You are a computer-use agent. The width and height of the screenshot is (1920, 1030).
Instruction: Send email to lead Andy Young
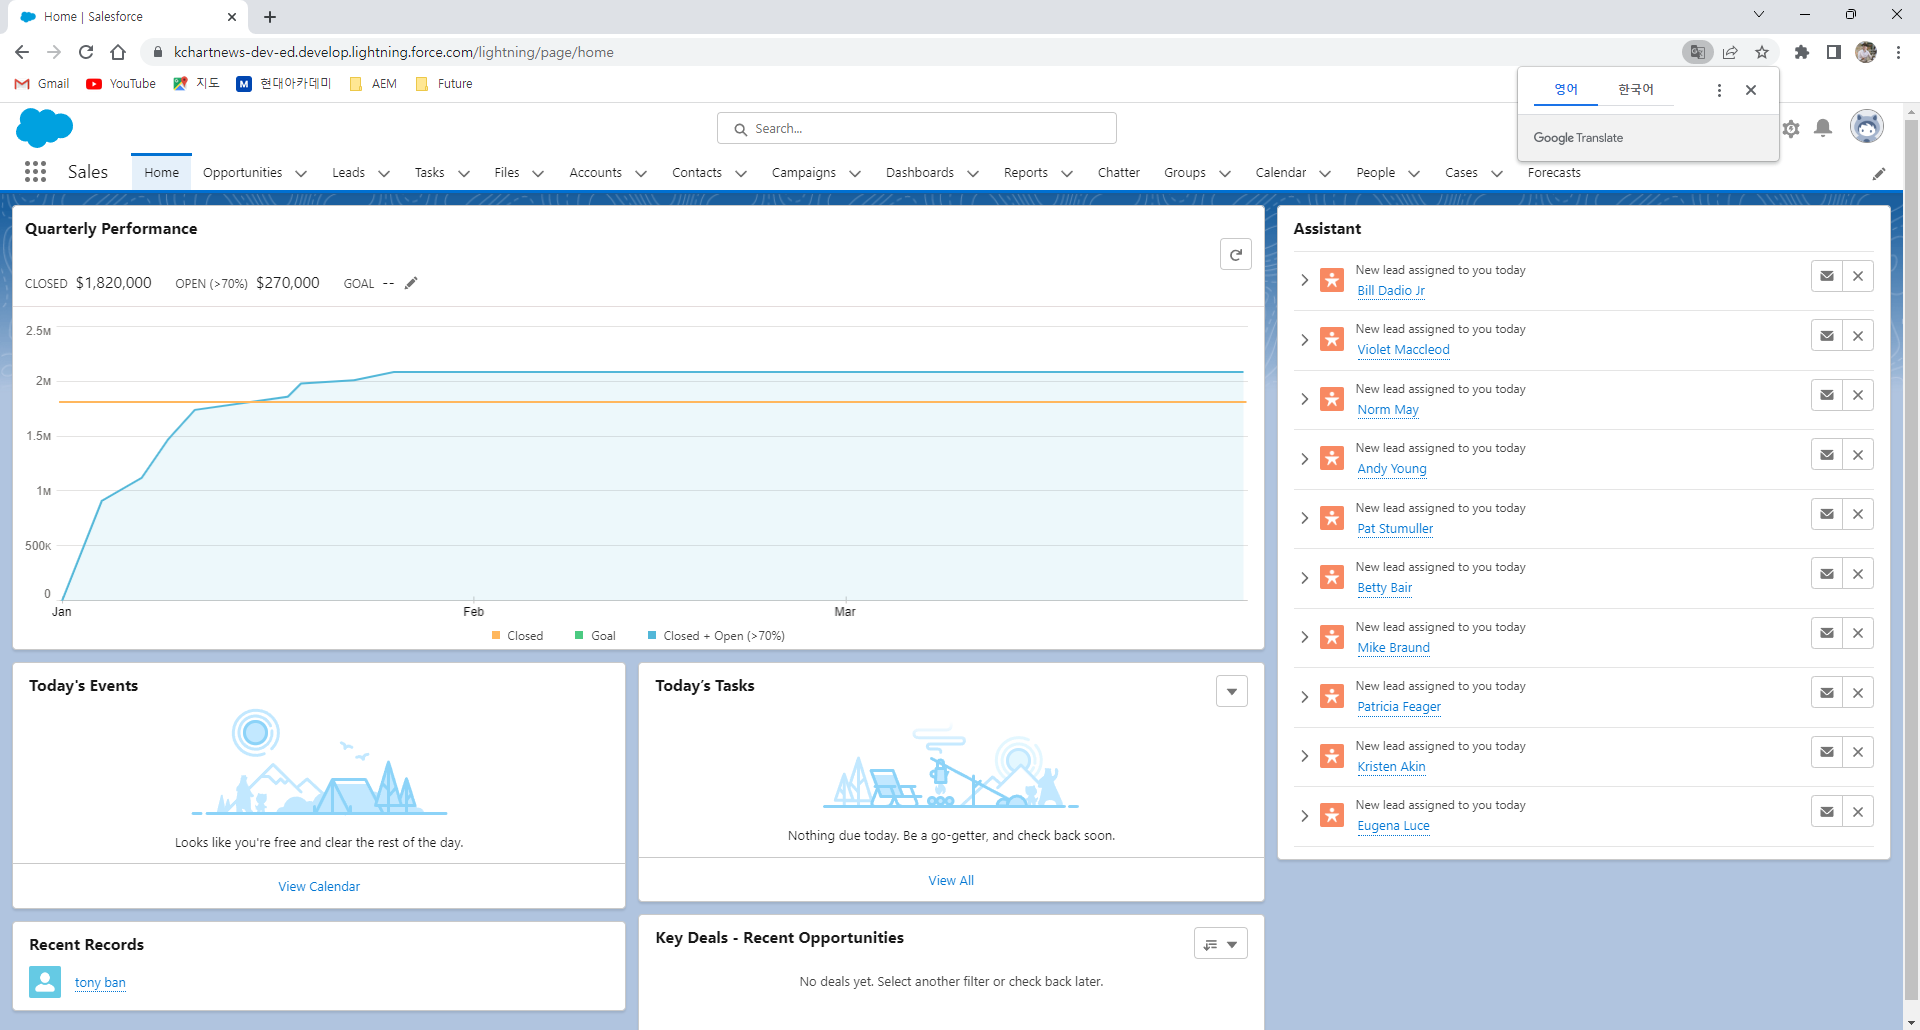tap(1827, 455)
